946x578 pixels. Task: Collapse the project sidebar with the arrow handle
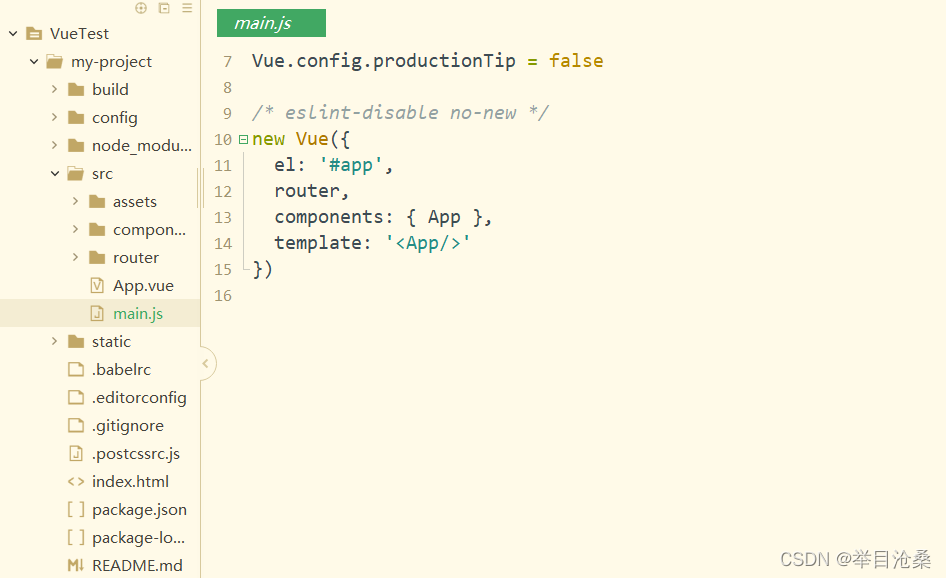click(x=208, y=363)
